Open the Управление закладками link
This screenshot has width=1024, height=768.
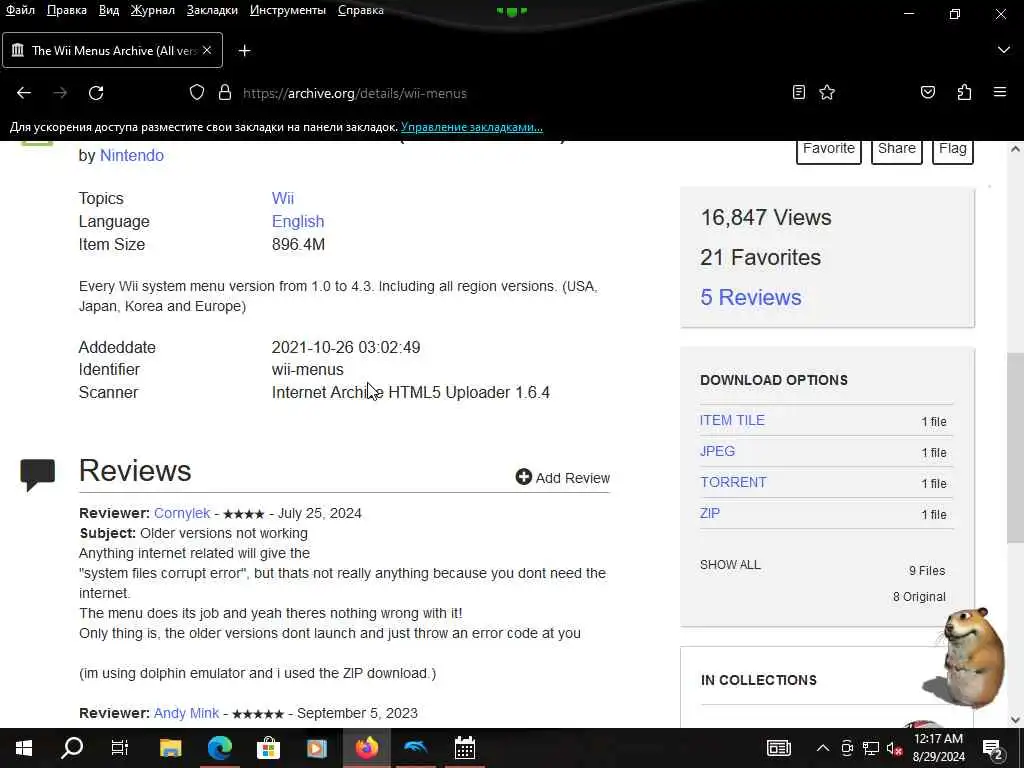(x=472, y=127)
